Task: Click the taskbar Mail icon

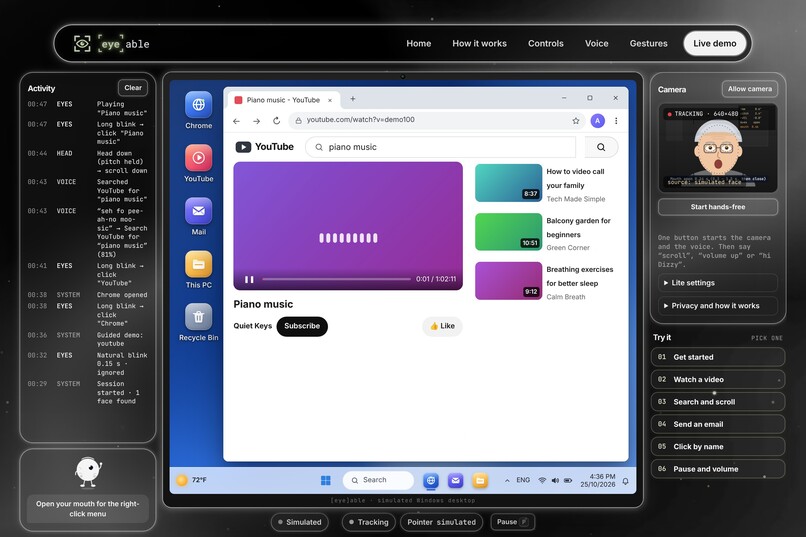Action: (x=455, y=480)
